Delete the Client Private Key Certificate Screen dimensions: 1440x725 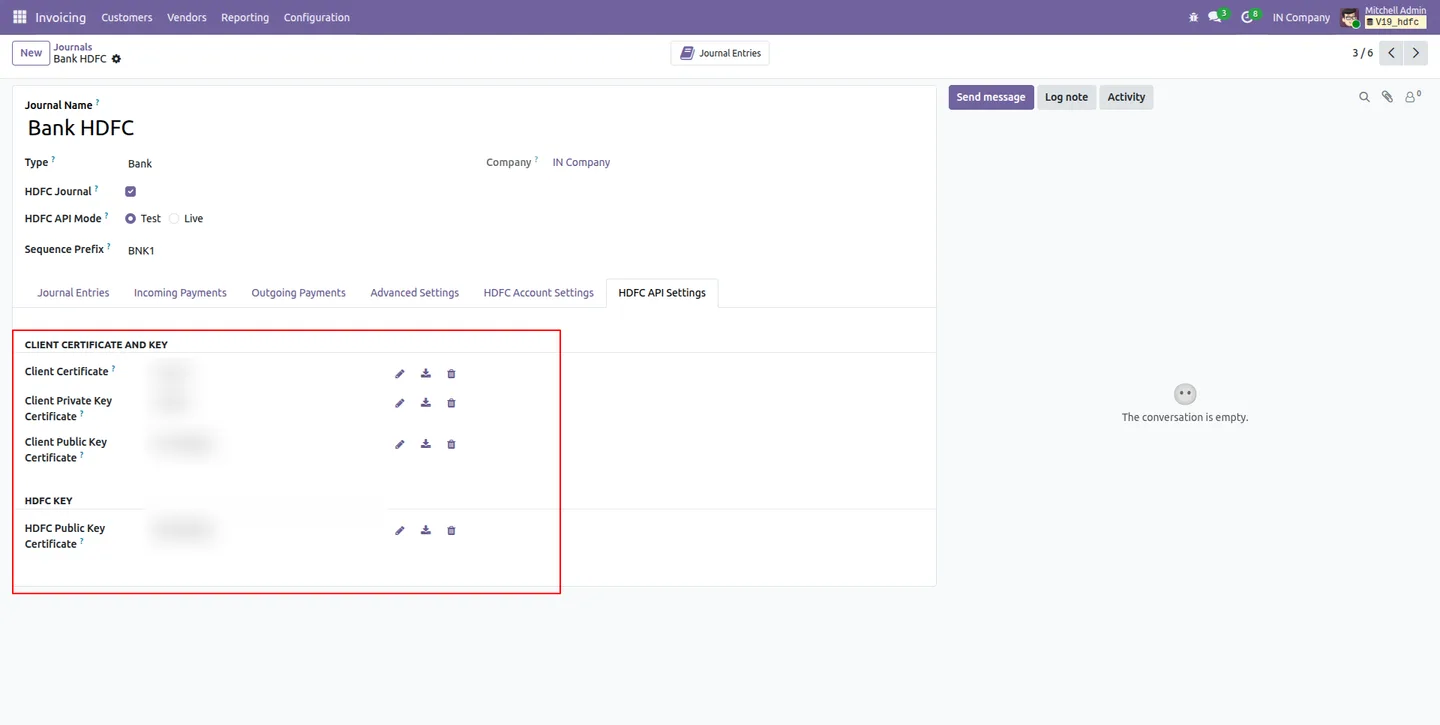[451, 403]
